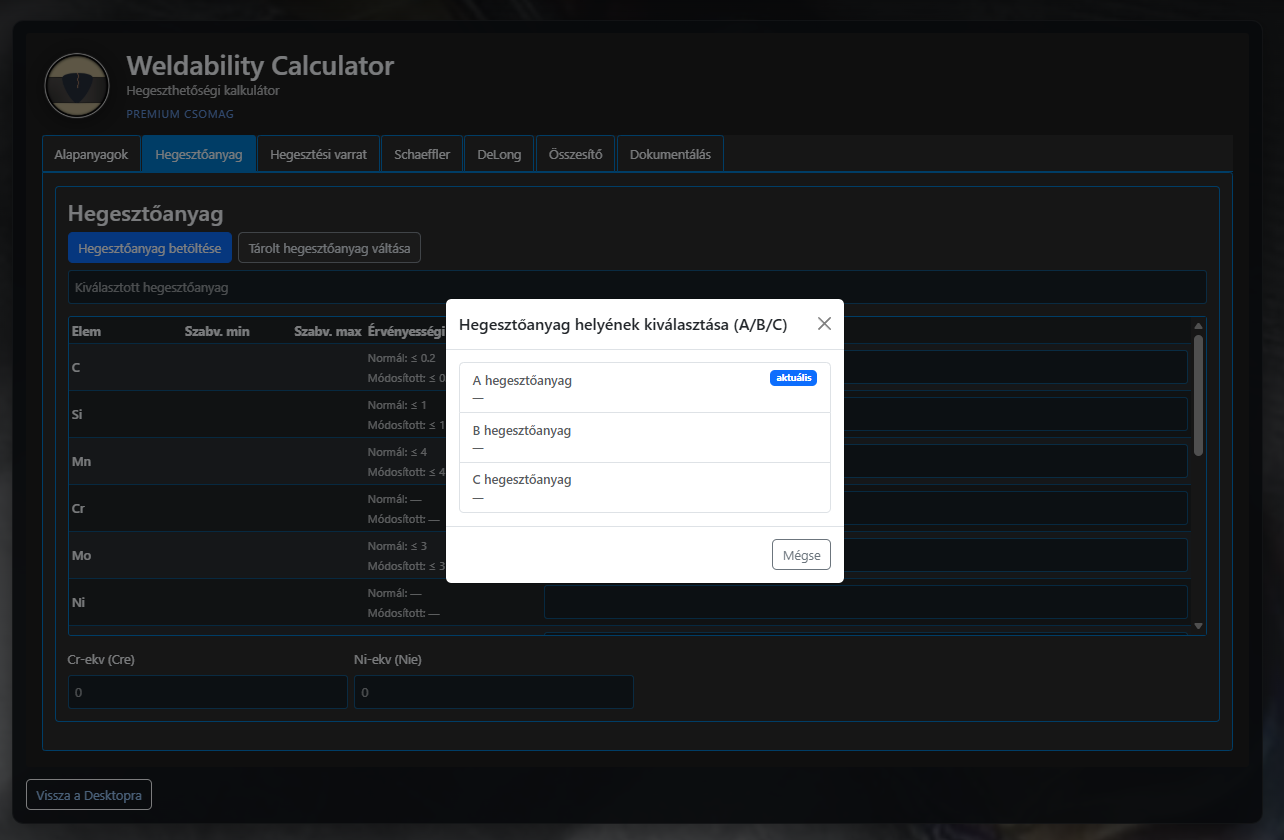
Task: Close the hegesztőanyag selection dialog
Action: click(x=824, y=324)
